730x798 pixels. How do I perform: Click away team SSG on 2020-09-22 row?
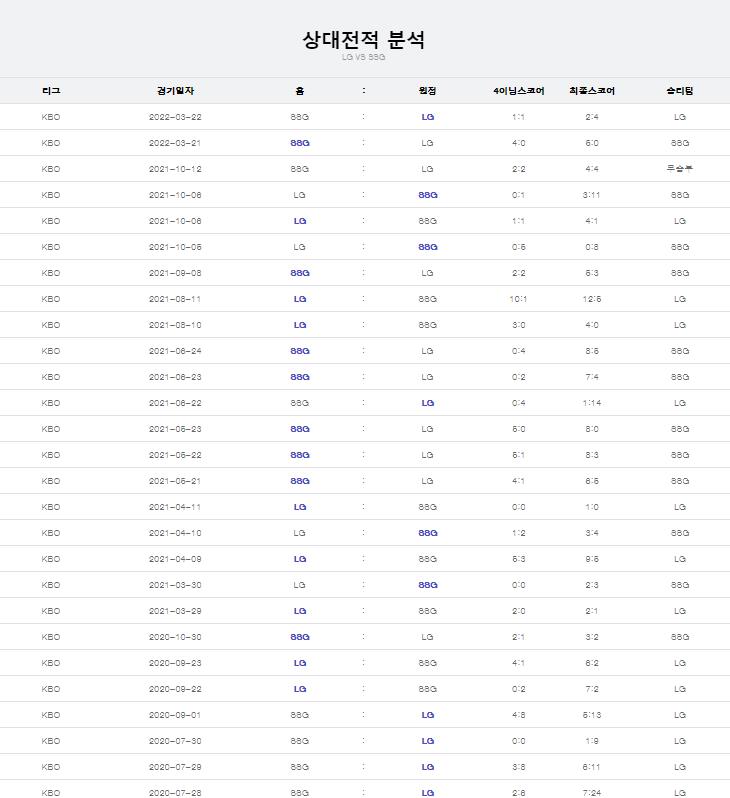[428, 689]
